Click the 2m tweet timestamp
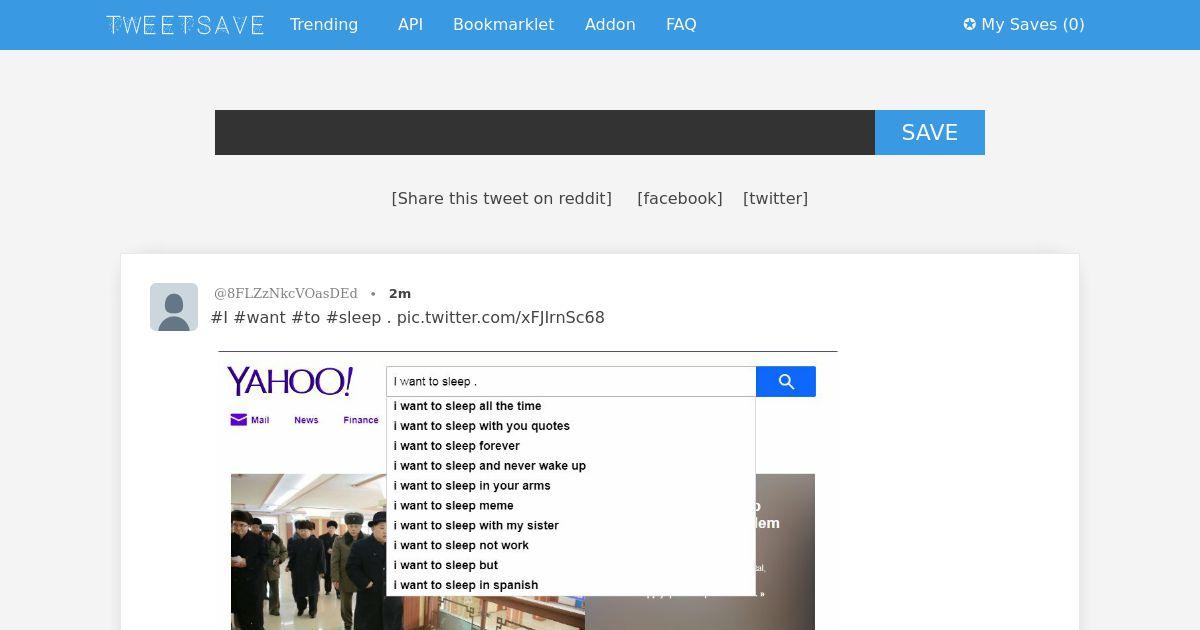This screenshot has width=1200, height=630. click(400, 293)
